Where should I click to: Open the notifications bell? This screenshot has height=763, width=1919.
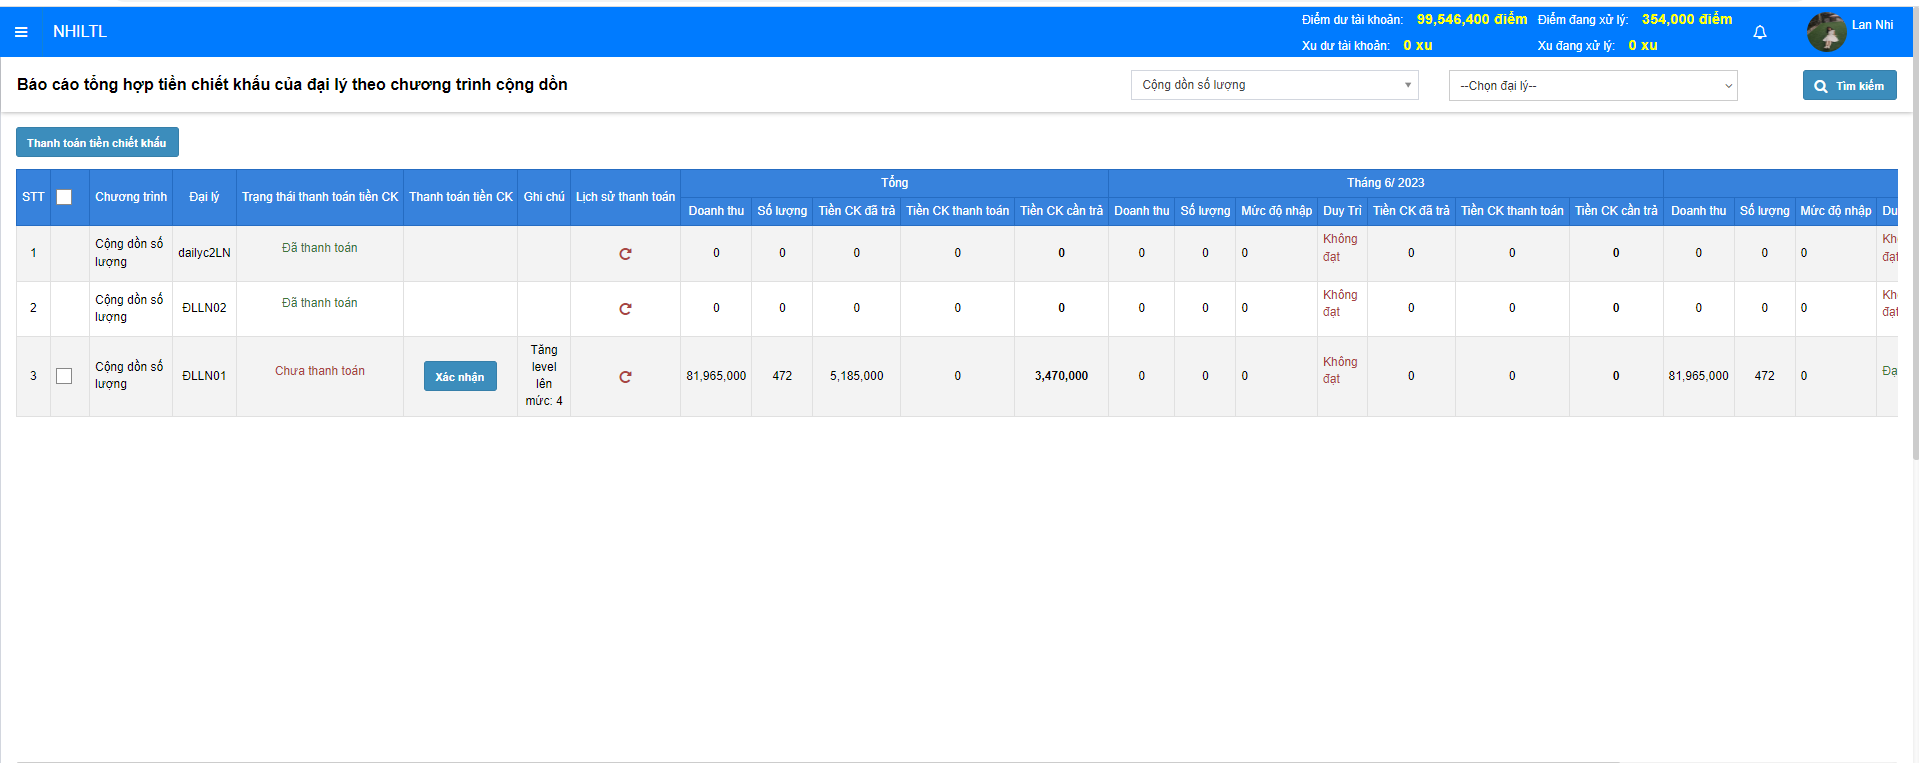tap(1760, 32)
